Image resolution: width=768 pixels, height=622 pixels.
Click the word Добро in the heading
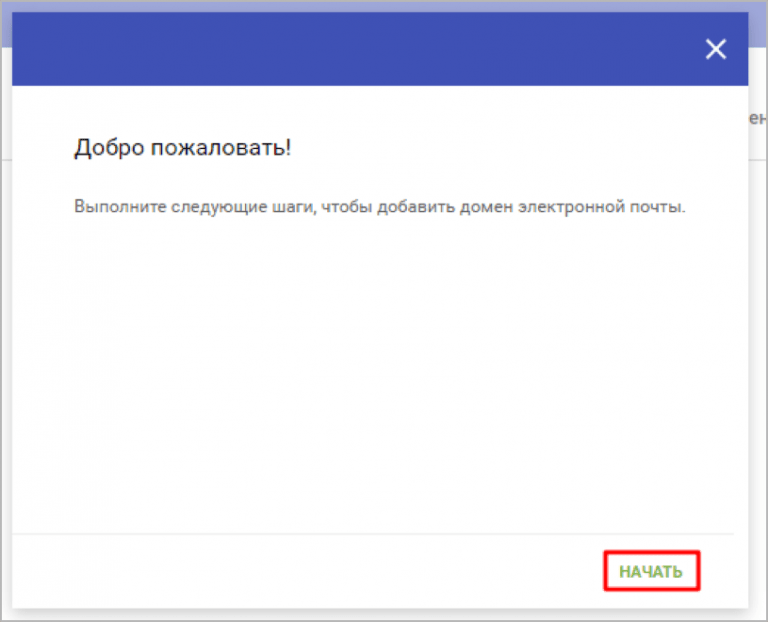click(x=109, y=147)
